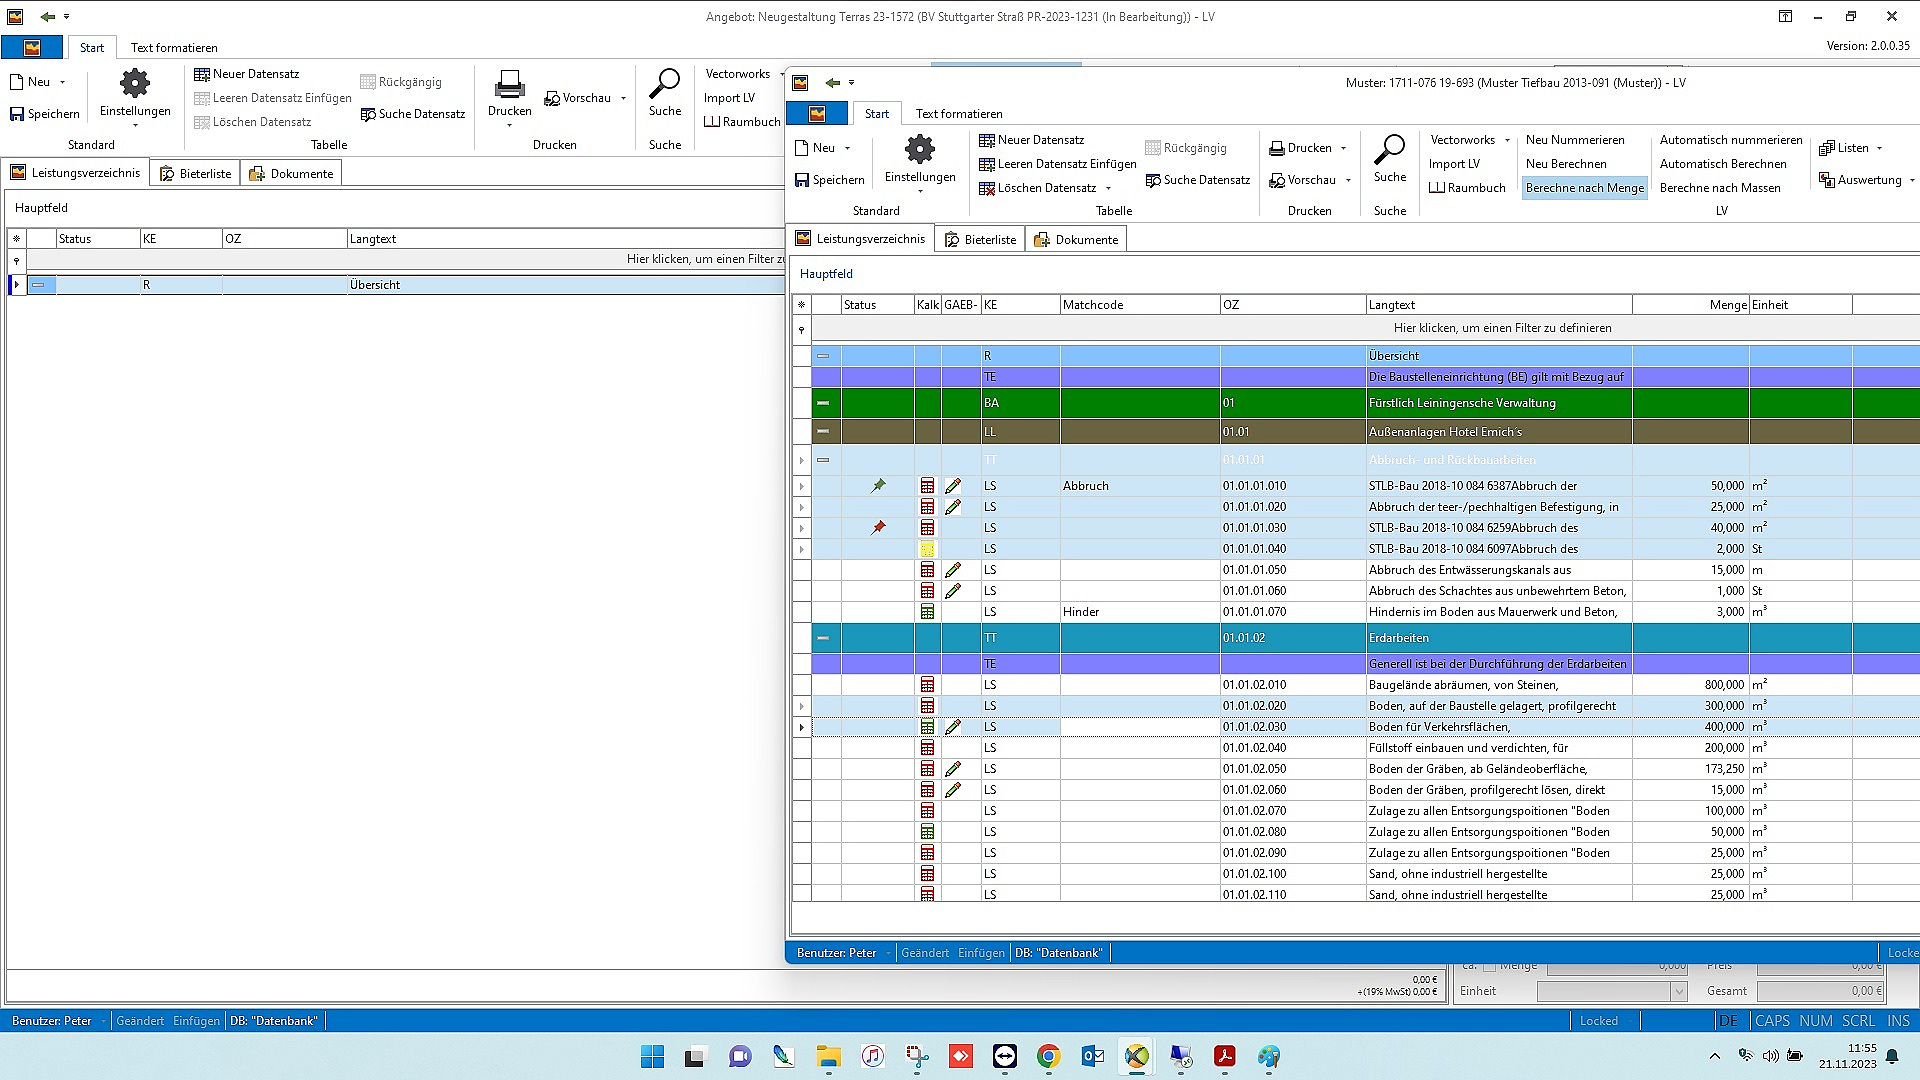Screen dimensions: 1920x1080
Task: Click calculator icon in row 01.01.01.010
Action: click(x=927, y=486)
